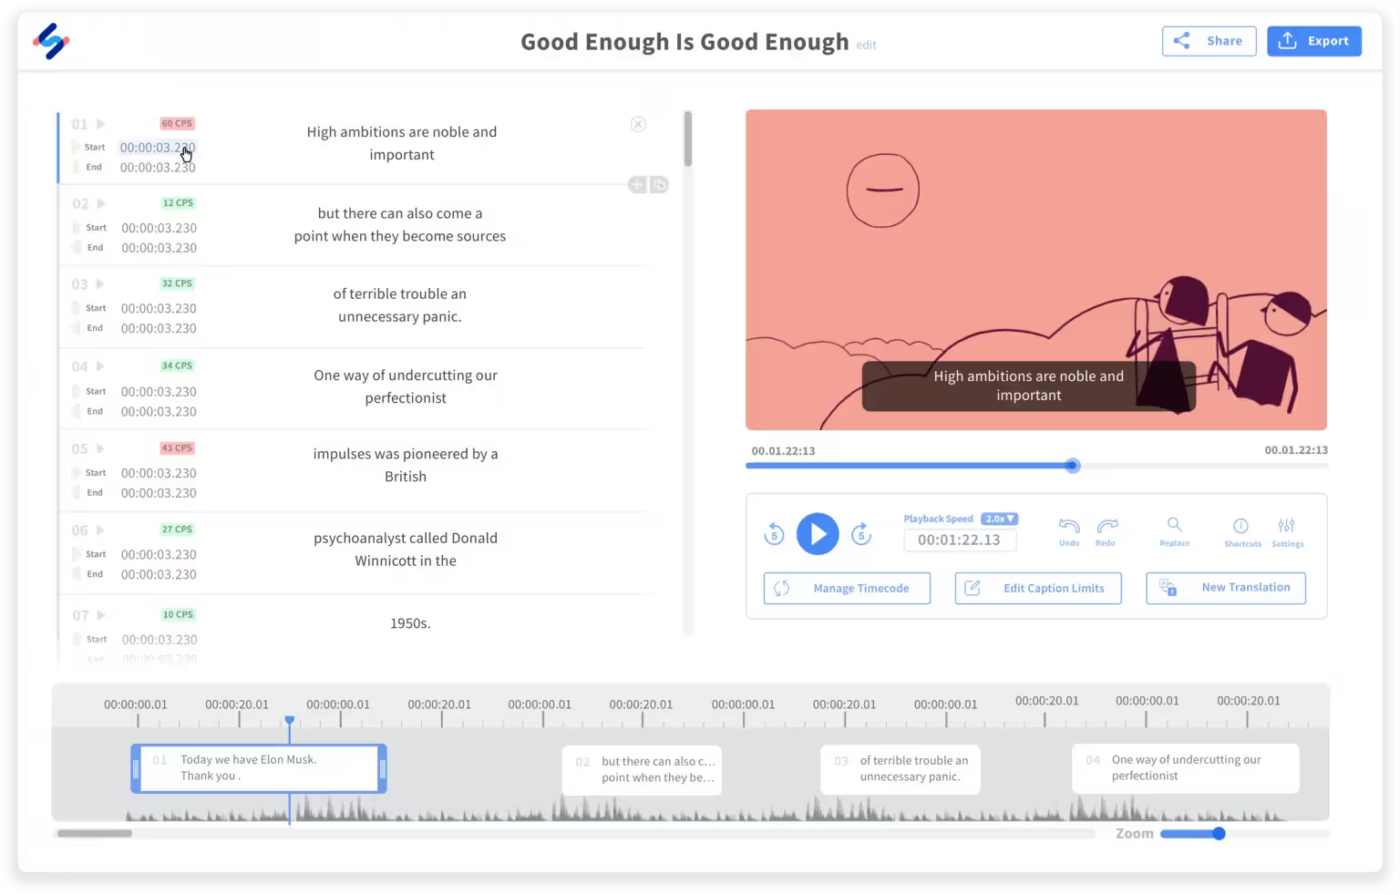
Task: Edit text 'of terrible trouble an unnecessary panic.'
Action: [399, 305]
